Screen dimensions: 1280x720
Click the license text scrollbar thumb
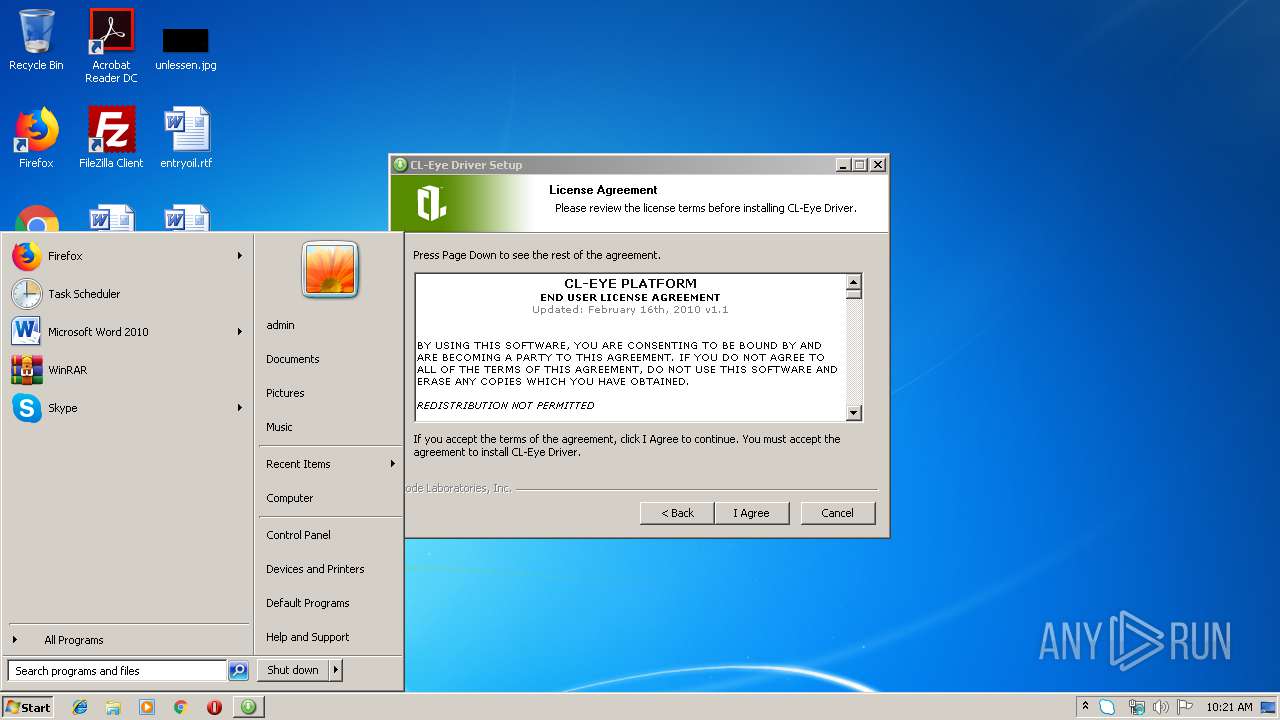pos(853,294)
